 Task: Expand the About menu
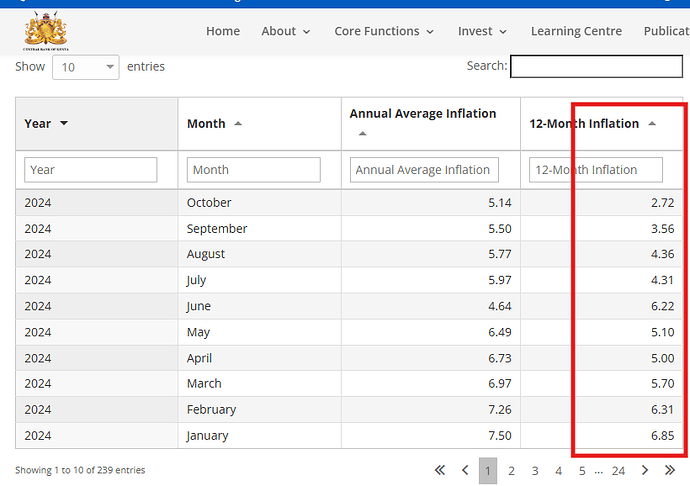(x=286, y=31)
